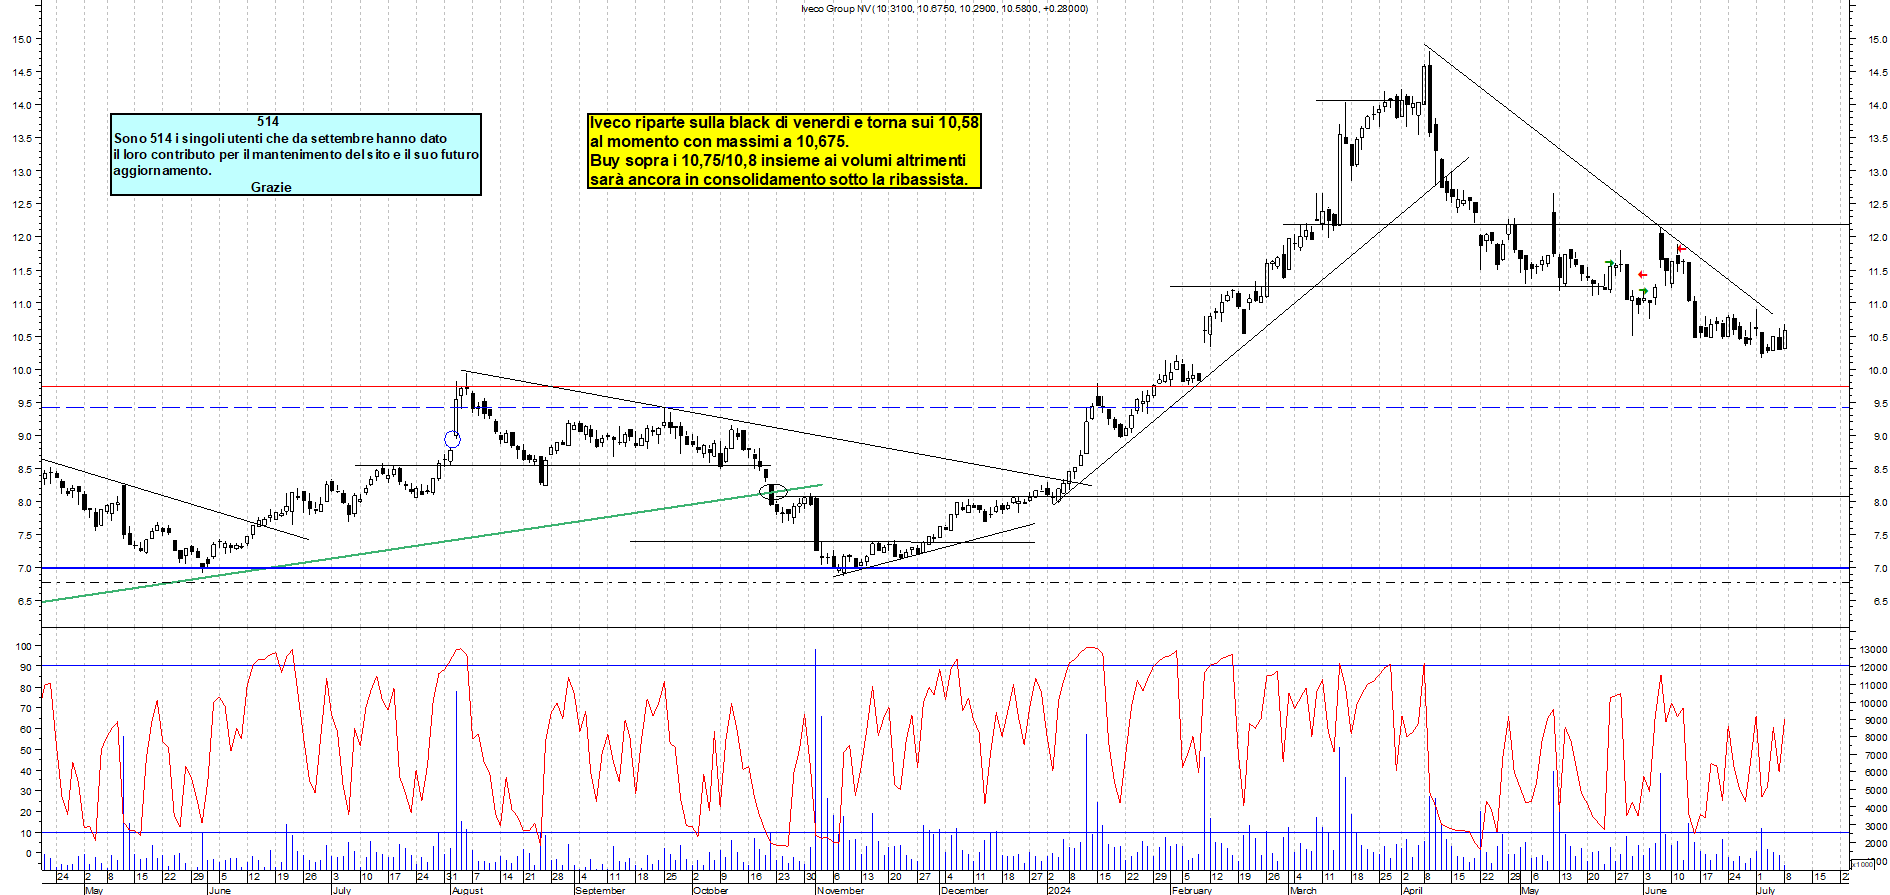The width and height of the screenshot is (1890, 895).
Task: Click the line 'Buy sopra i 10,75/10,8 insieme ai volumi'
Action: click(x=778, y=161)
